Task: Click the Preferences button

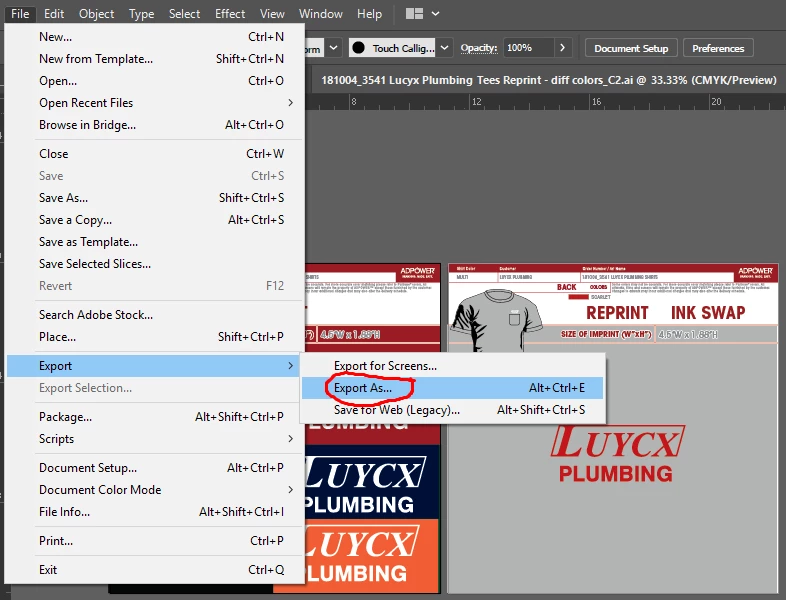Action: (718, 48)
